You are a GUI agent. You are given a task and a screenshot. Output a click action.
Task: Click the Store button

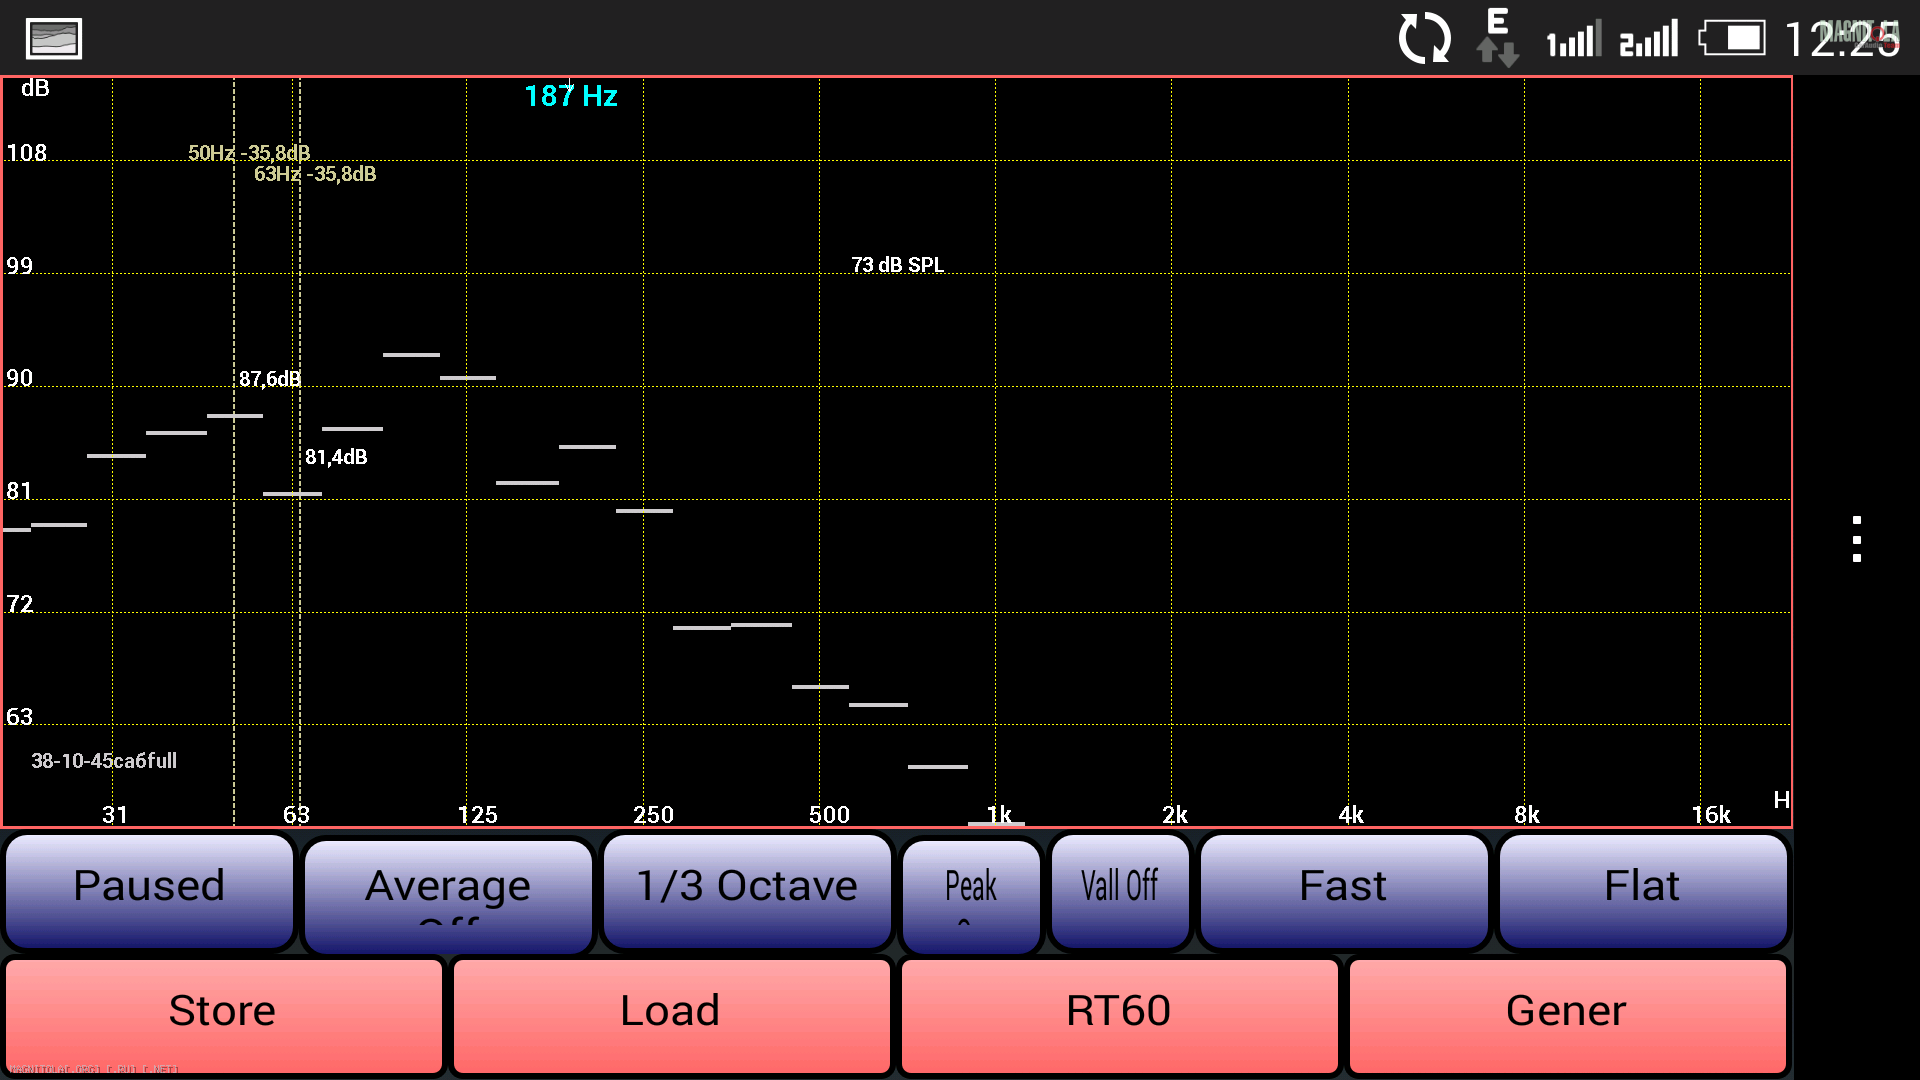223,1015
